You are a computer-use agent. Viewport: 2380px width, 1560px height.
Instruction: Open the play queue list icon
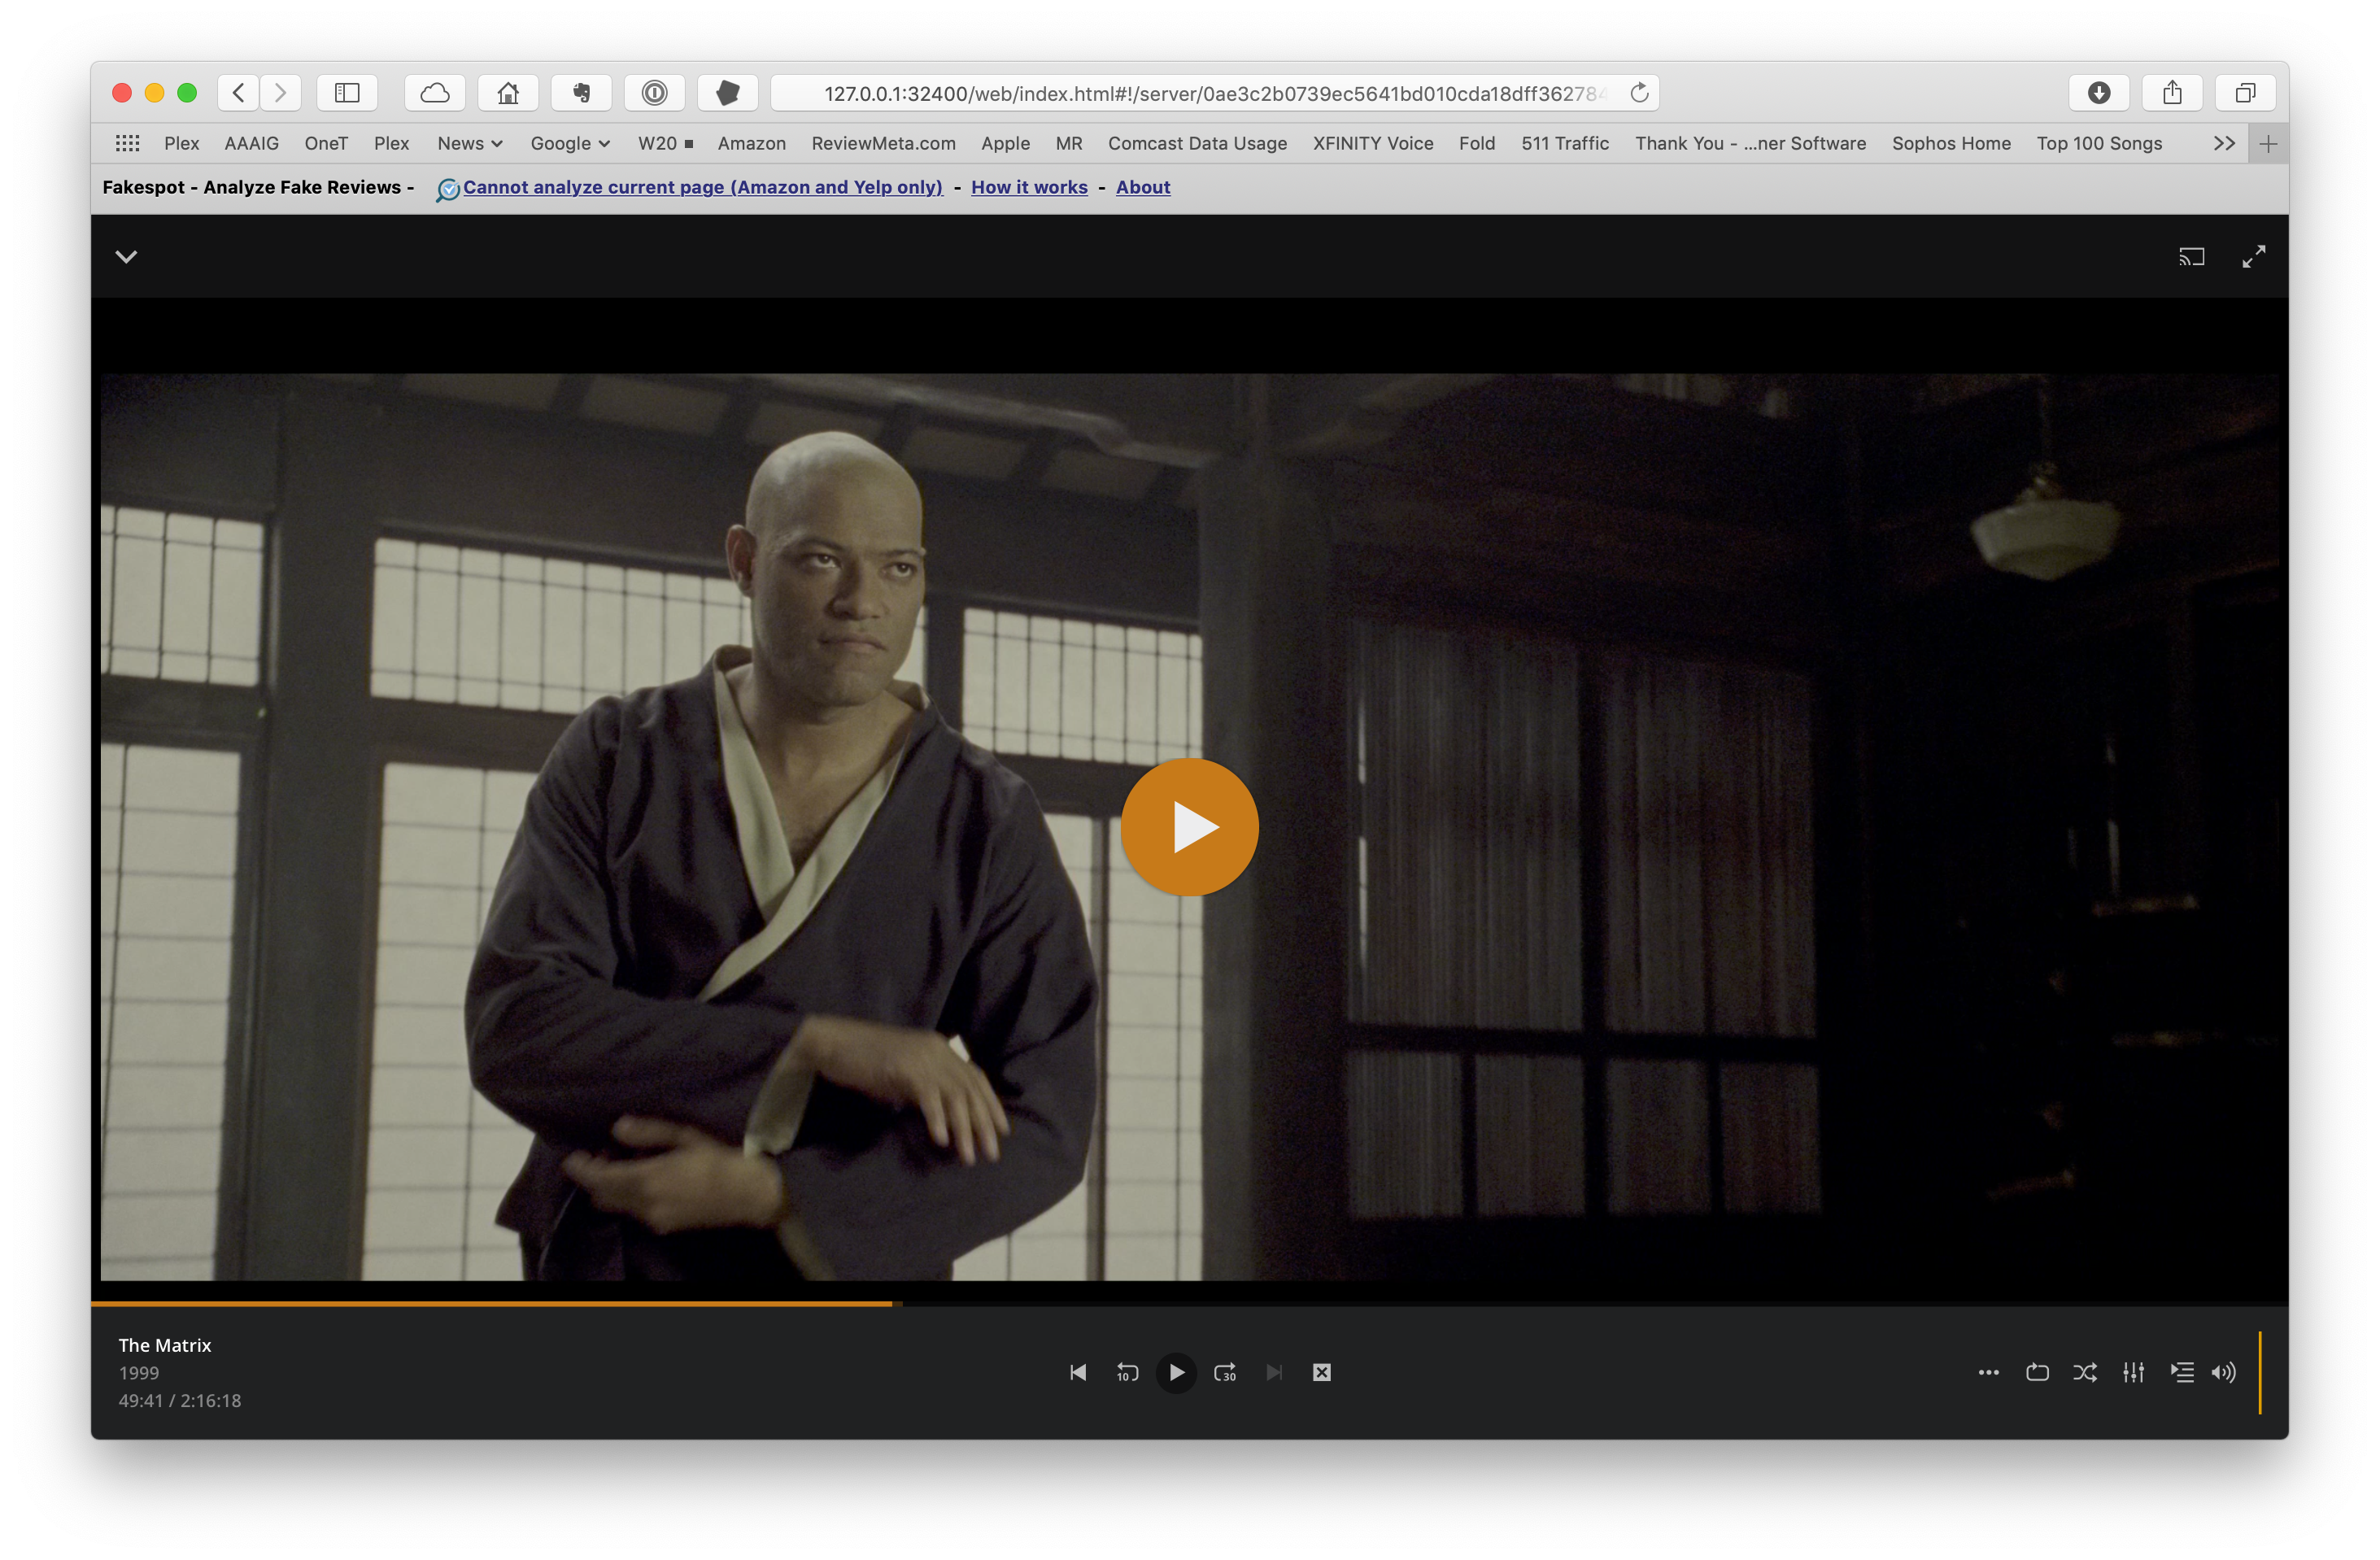click(x=2182, y=1372)
